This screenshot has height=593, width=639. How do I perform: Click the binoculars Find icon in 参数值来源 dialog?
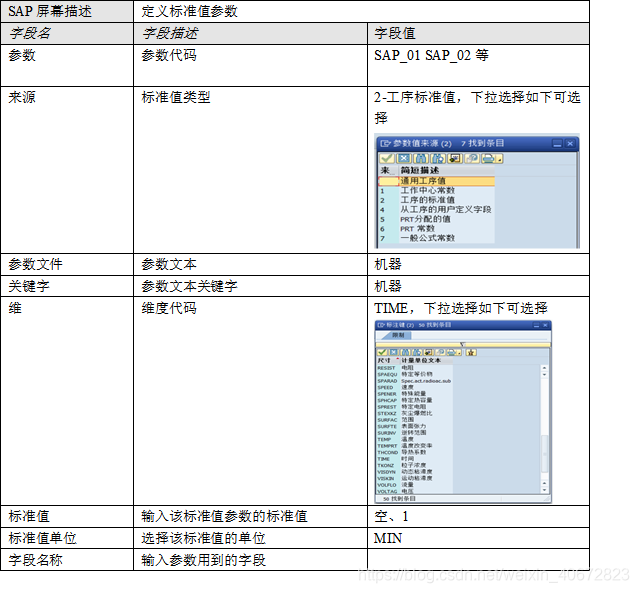tap(421, 158)
